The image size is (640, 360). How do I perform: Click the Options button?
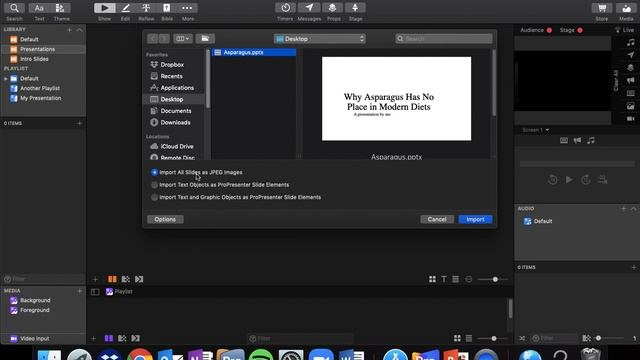(165, 219)
